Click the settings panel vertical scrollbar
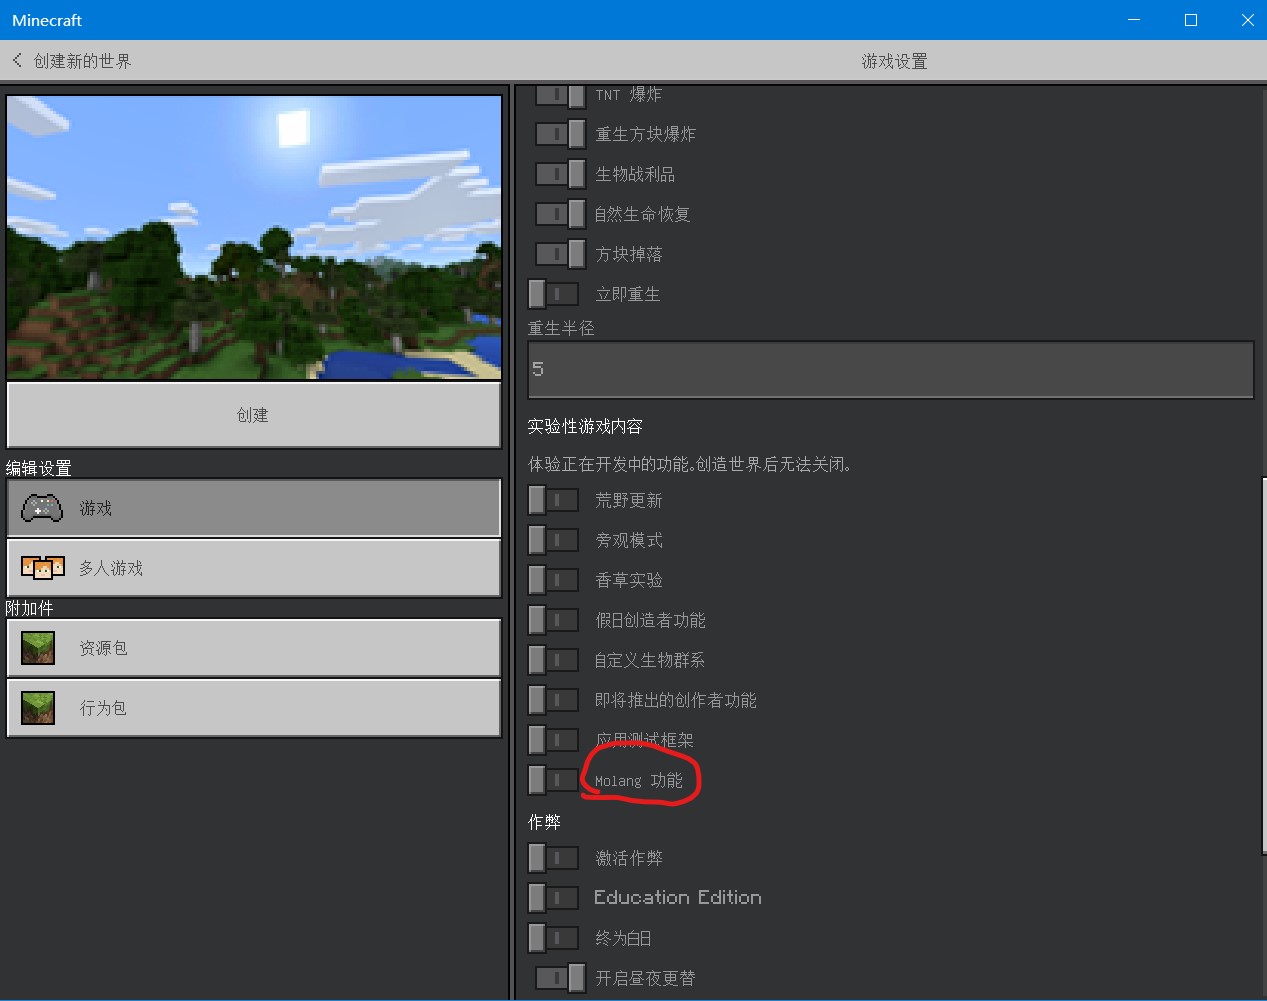 coord(1263,666)
